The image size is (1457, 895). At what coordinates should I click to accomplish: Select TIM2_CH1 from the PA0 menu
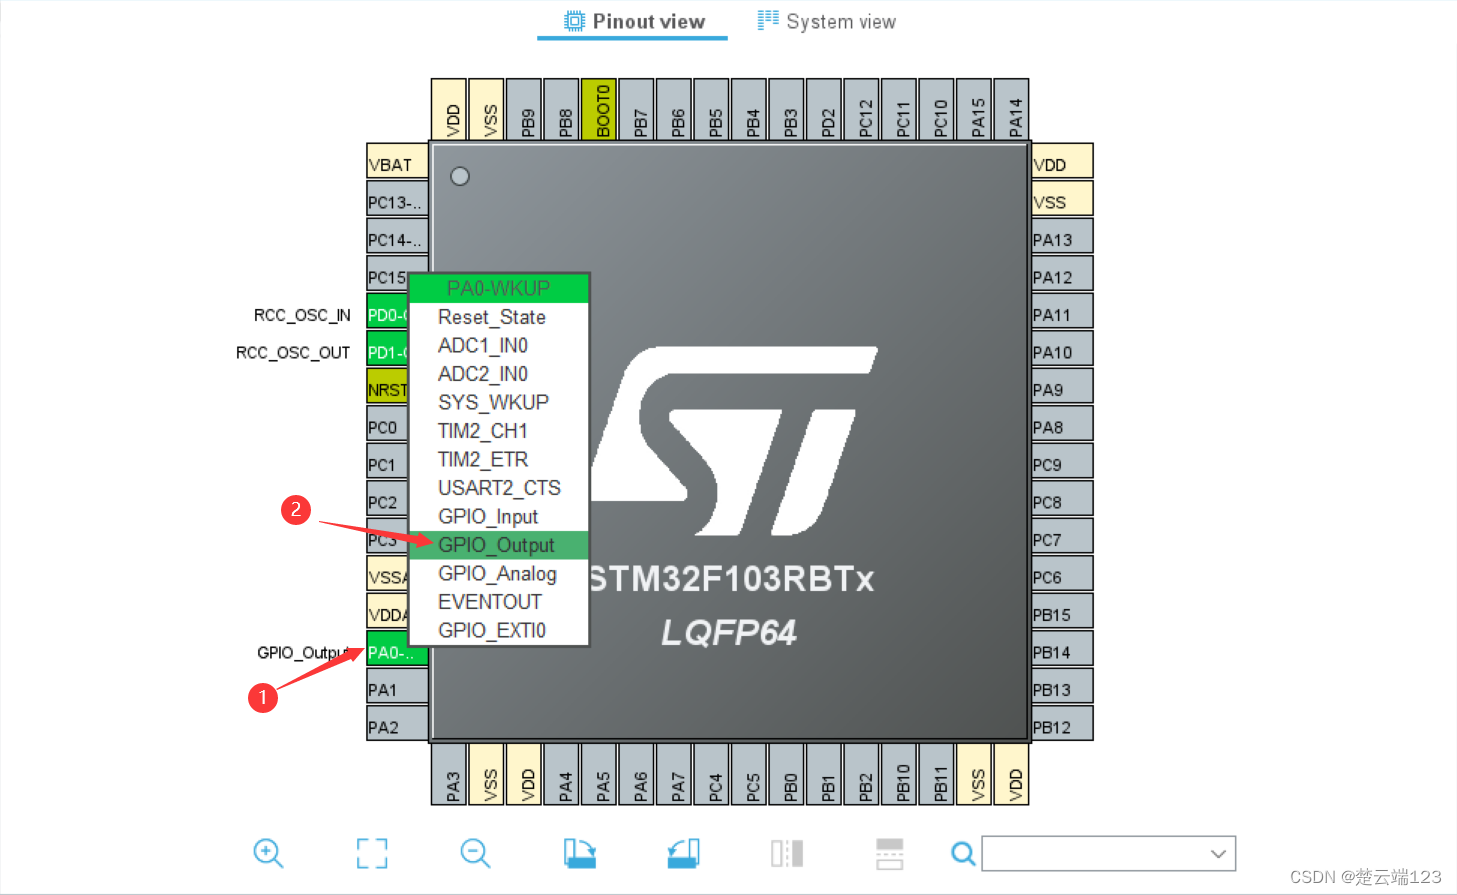(483, 431)
